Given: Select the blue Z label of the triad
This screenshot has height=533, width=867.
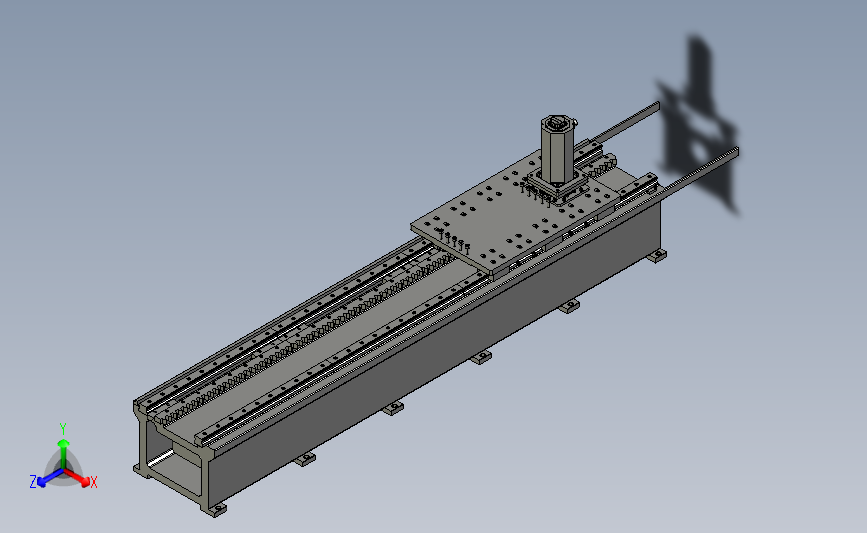Looking at the screenshot, I should [x=33, y=482].
